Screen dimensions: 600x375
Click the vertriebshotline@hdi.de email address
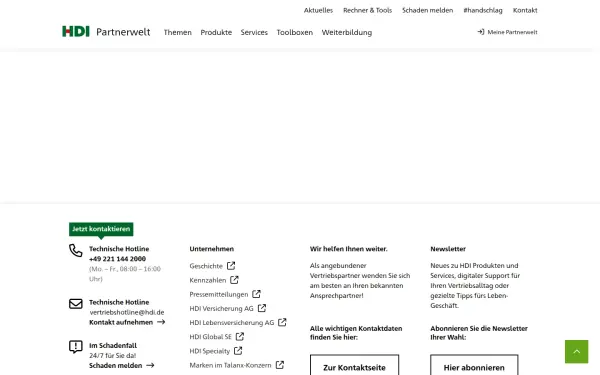click(127, 312)
